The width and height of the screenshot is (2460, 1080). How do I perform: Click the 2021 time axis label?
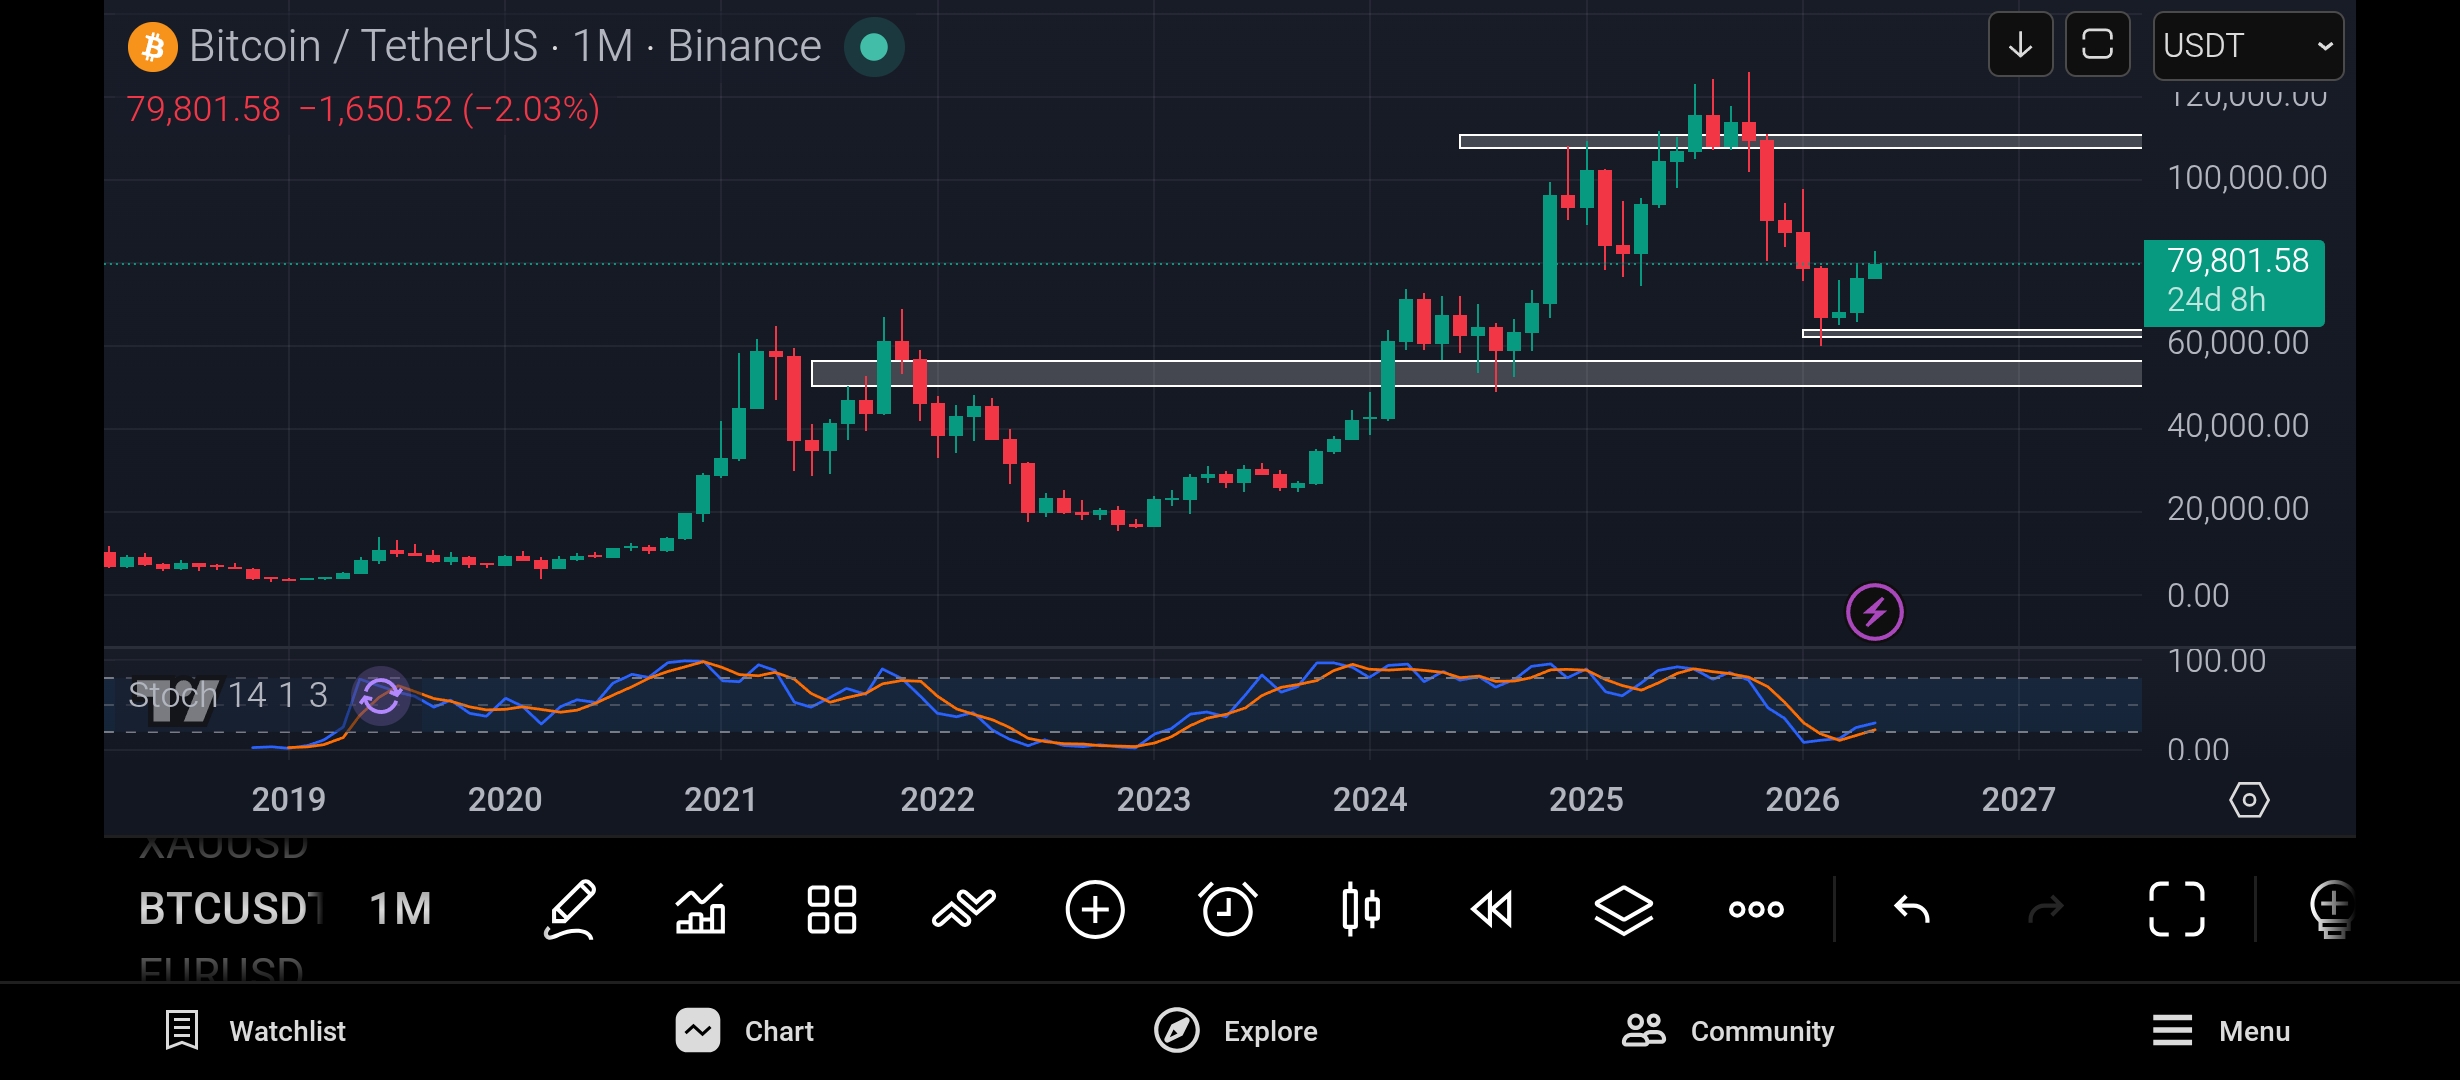720,800
